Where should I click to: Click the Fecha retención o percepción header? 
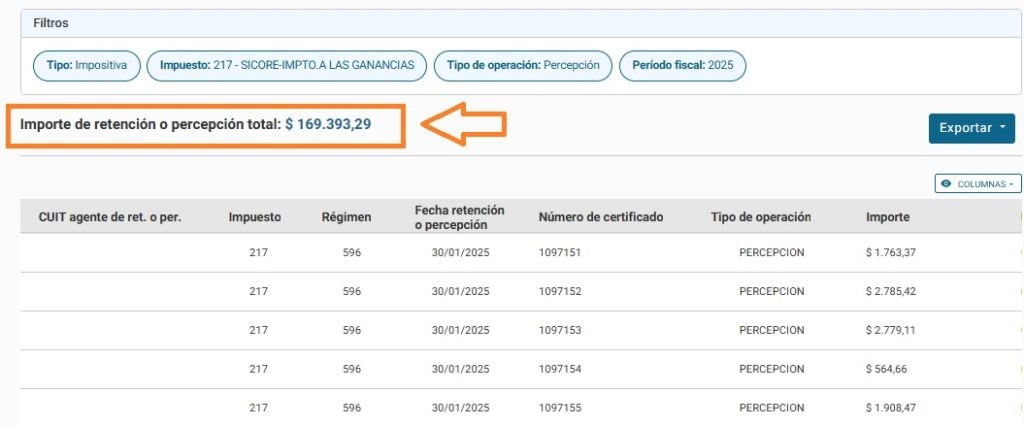click(x=459, y=217)
